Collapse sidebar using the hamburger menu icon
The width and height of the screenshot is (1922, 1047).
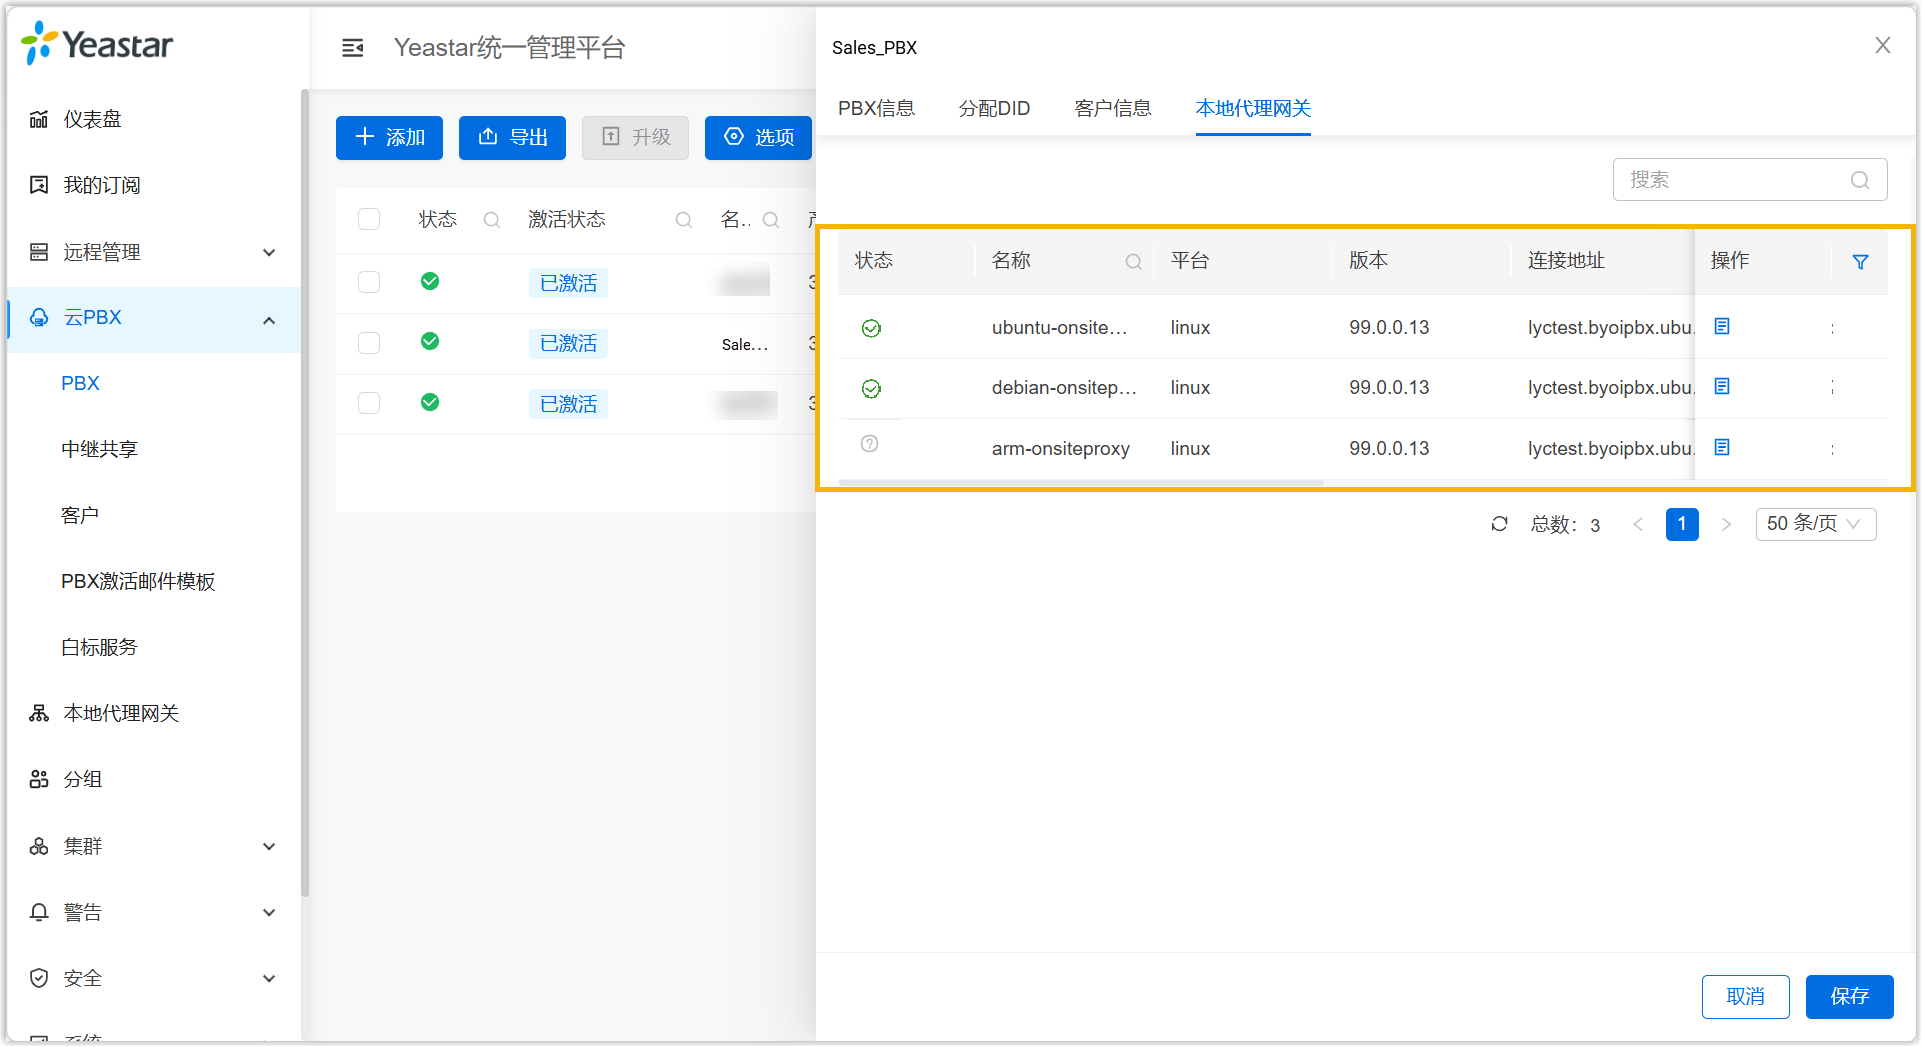click(352, 48)
